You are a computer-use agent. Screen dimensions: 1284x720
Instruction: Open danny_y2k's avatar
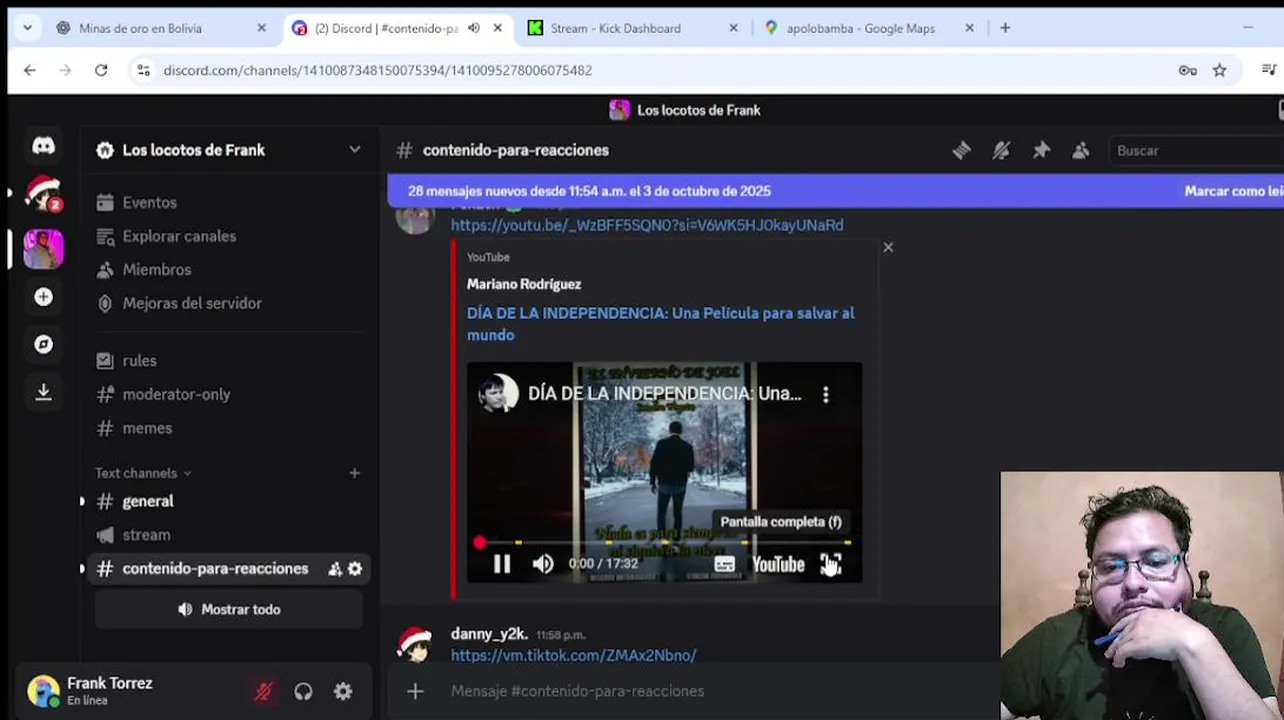(x=414, y=643)
